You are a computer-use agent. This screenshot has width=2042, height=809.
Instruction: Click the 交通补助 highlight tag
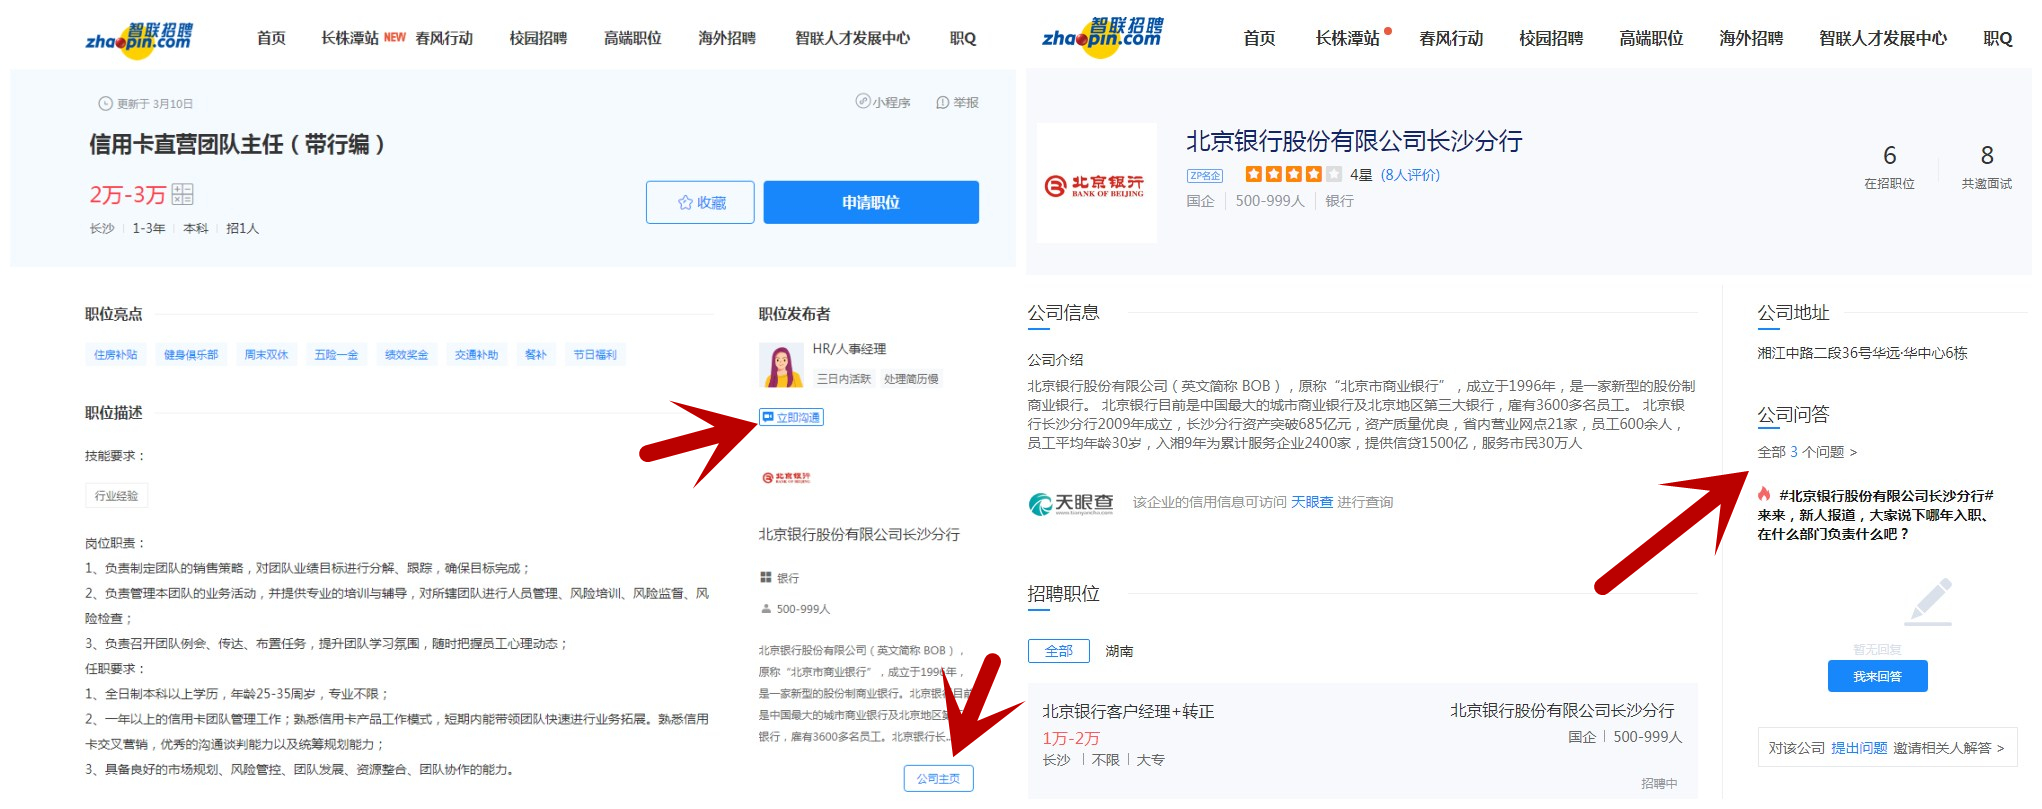click(476, 354)
